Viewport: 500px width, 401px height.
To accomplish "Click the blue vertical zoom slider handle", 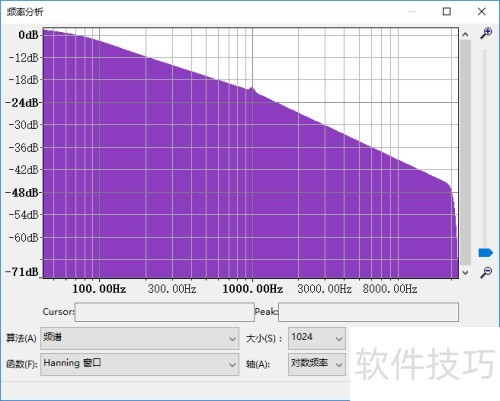I will (485, 253).
